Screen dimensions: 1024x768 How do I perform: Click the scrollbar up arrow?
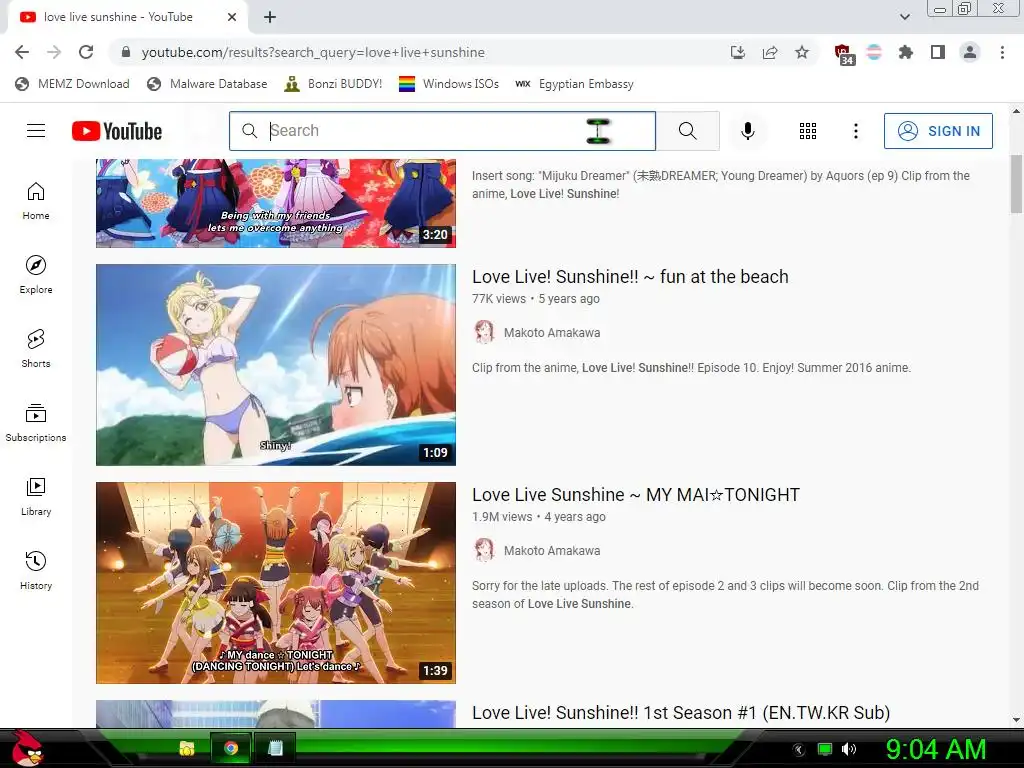coord(1016,111)
